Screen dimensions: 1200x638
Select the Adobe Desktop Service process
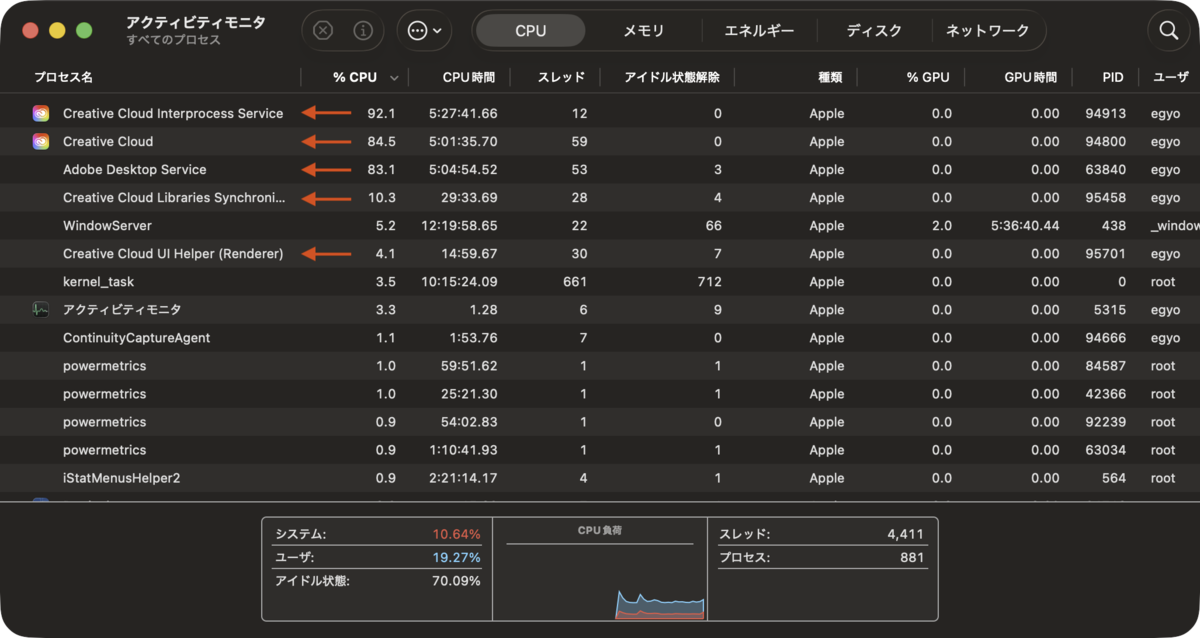(x=135, y=169)
